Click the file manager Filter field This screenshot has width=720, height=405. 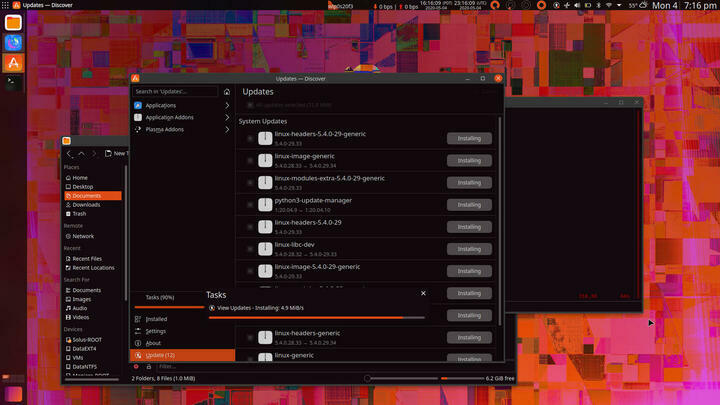point(335,366)
